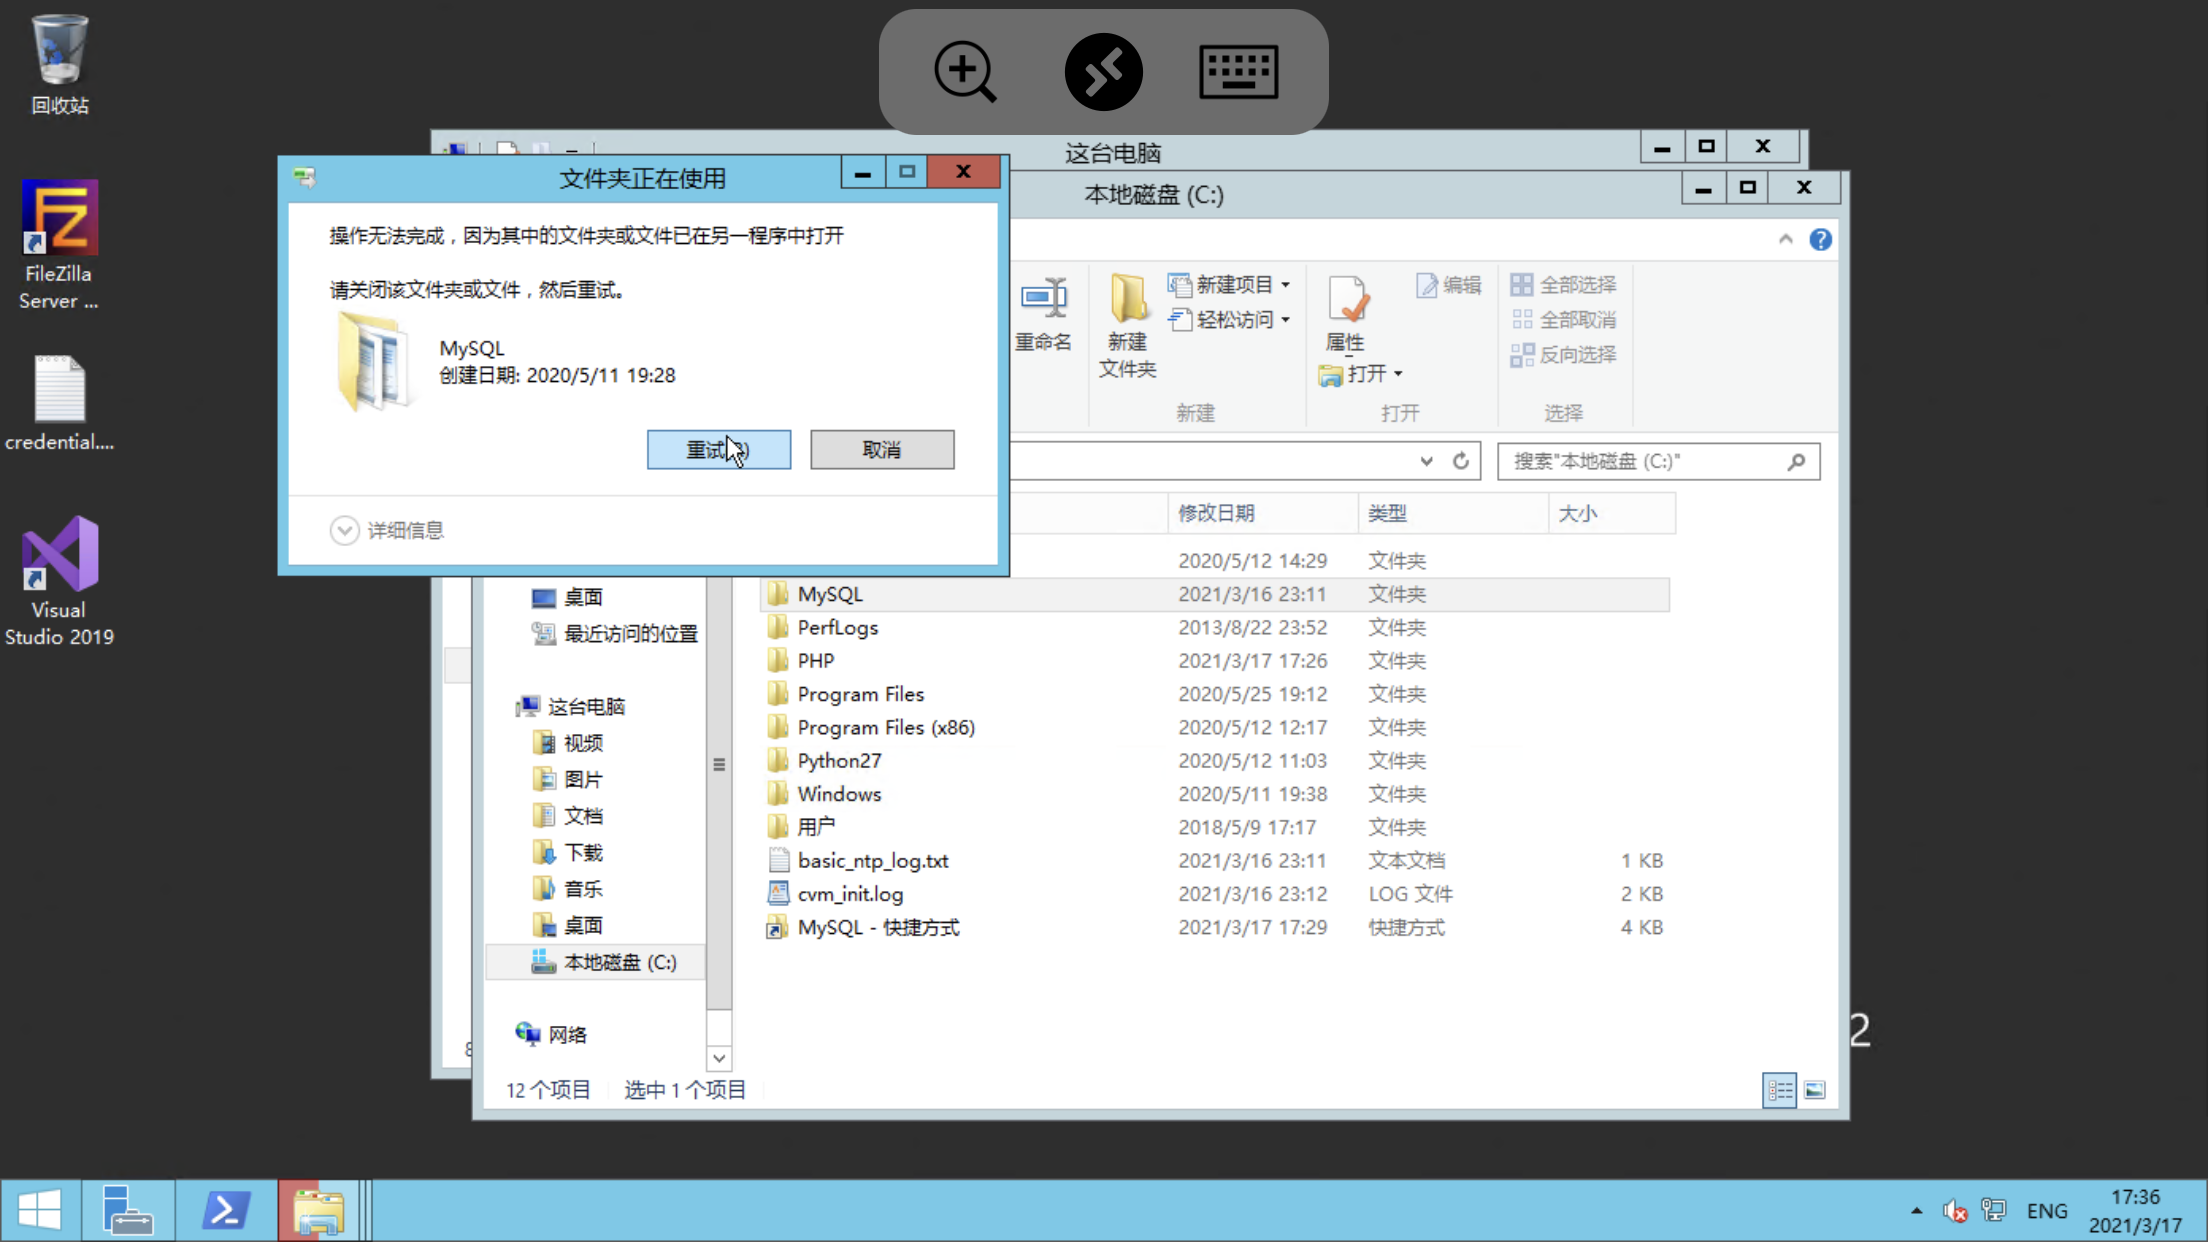2208x1242 pixels.
Task: Select the credential text file on desktop
Action: (59, 404)
